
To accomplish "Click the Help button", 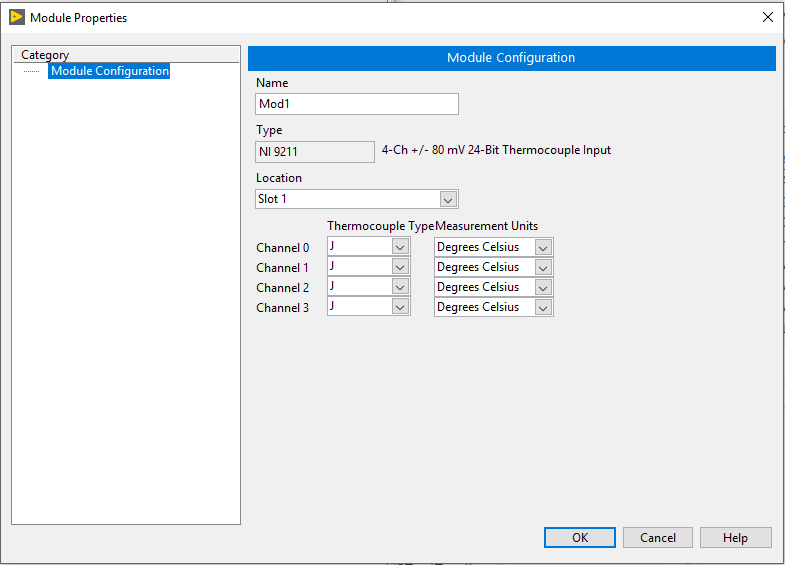I will click(x=735, y=537).
